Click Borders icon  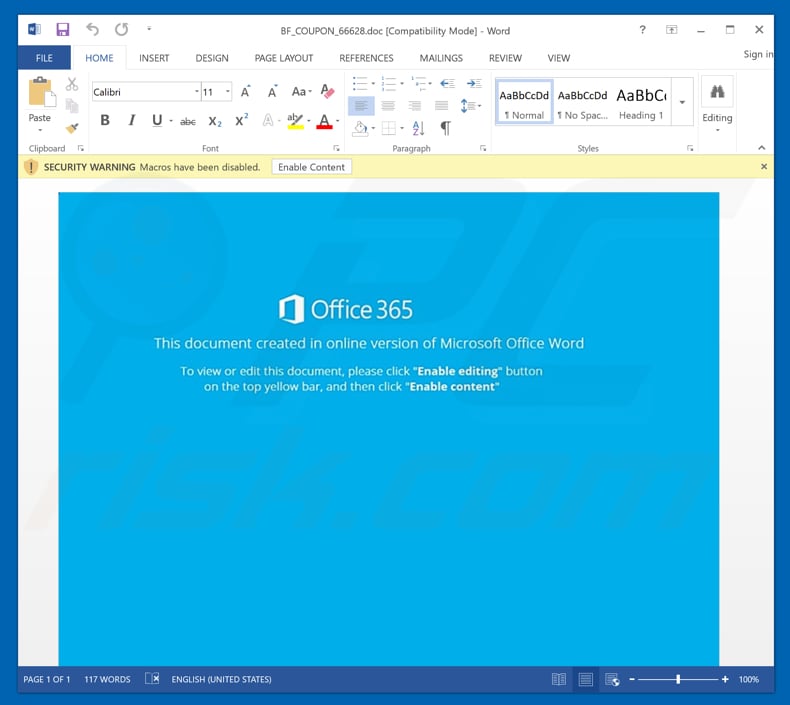click(x=389, y=129)
